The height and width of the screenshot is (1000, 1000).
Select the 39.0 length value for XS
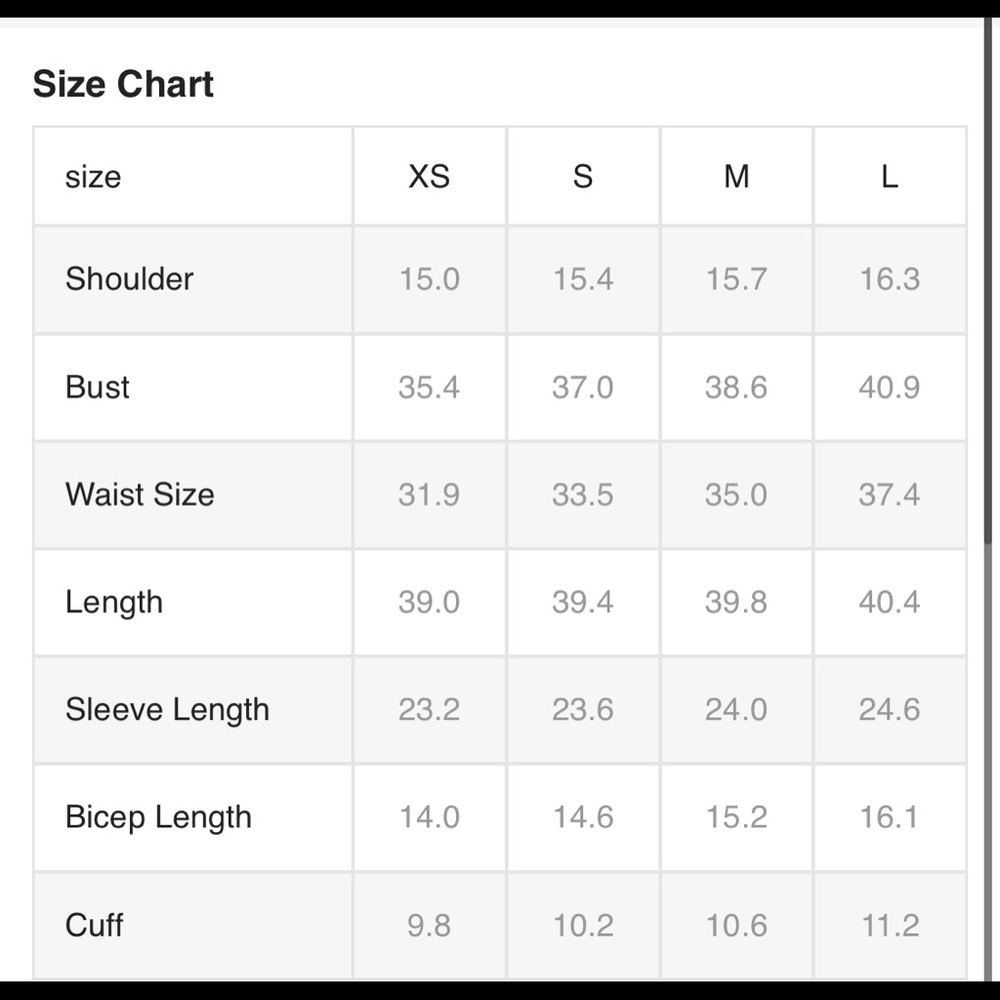click(x=429, y=602)
